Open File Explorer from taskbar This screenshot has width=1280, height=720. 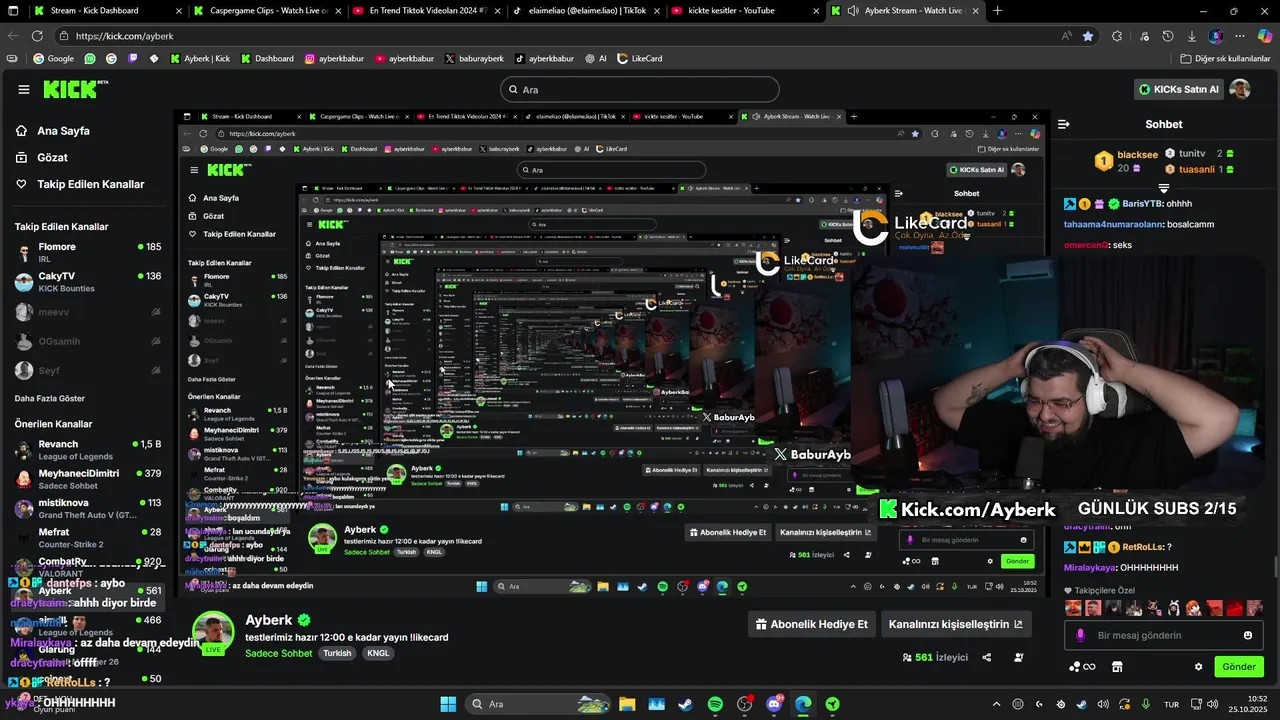pos(627,704)
